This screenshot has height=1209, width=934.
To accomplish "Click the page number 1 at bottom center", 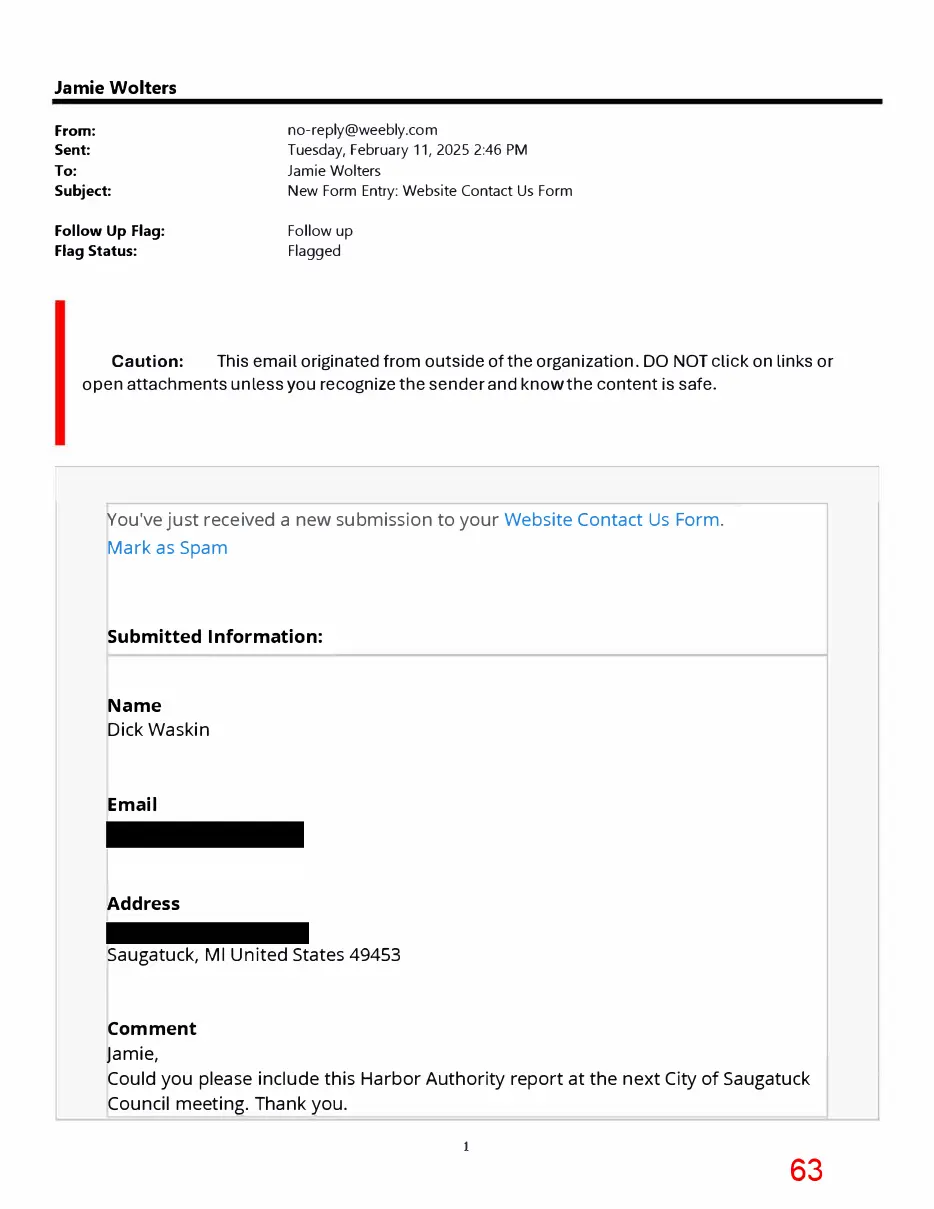I will [x=466, y=1147].
